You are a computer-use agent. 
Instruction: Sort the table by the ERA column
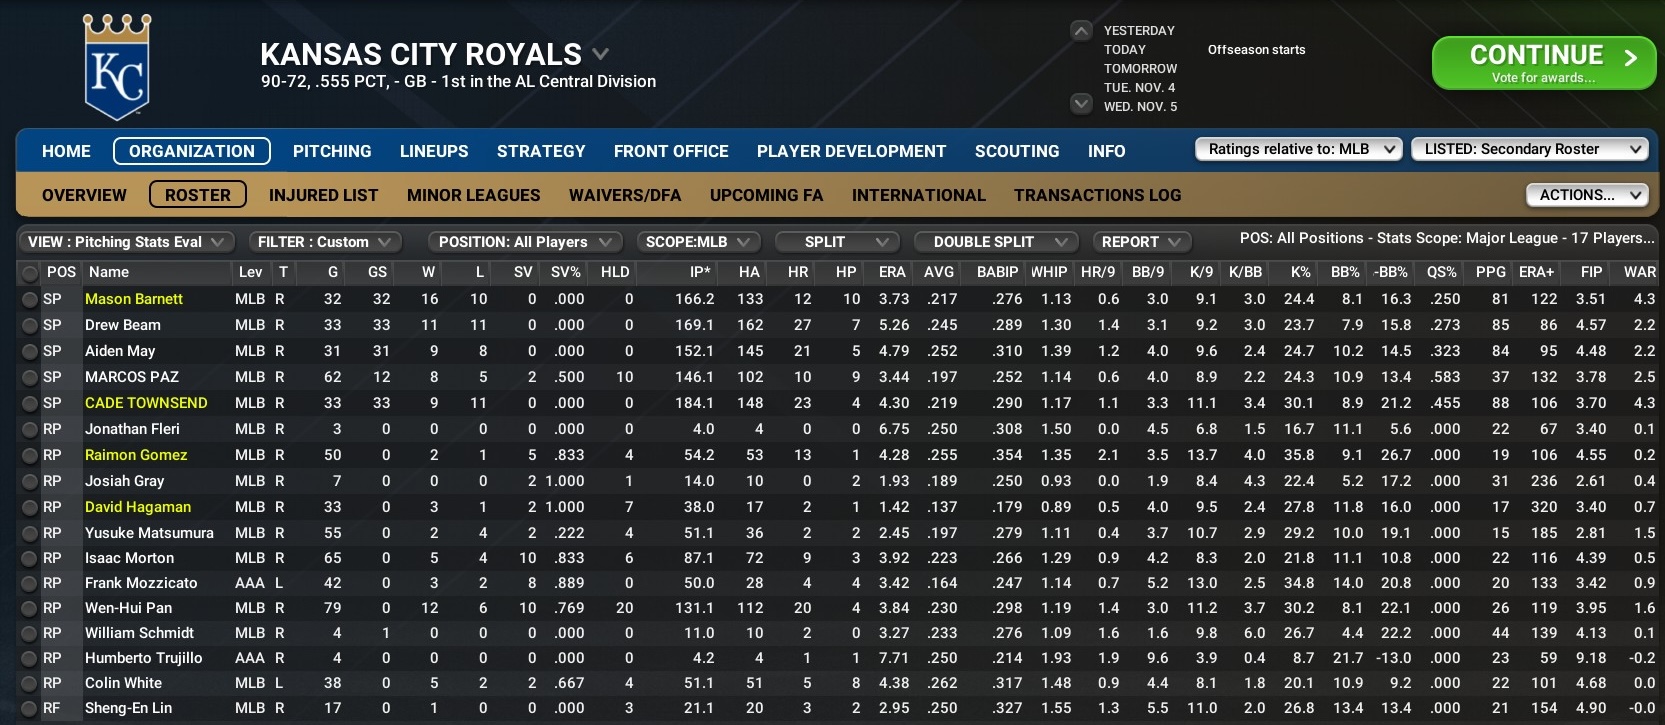click(x=892, y=272)
